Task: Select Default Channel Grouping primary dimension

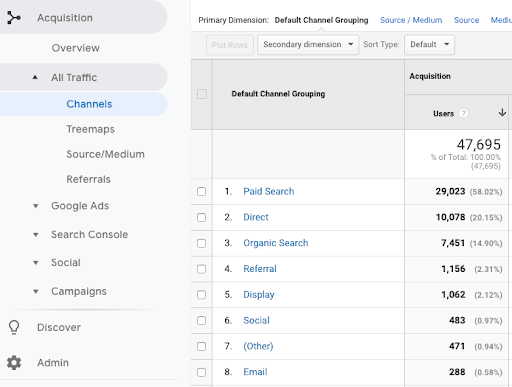Action: click(321, 20)
